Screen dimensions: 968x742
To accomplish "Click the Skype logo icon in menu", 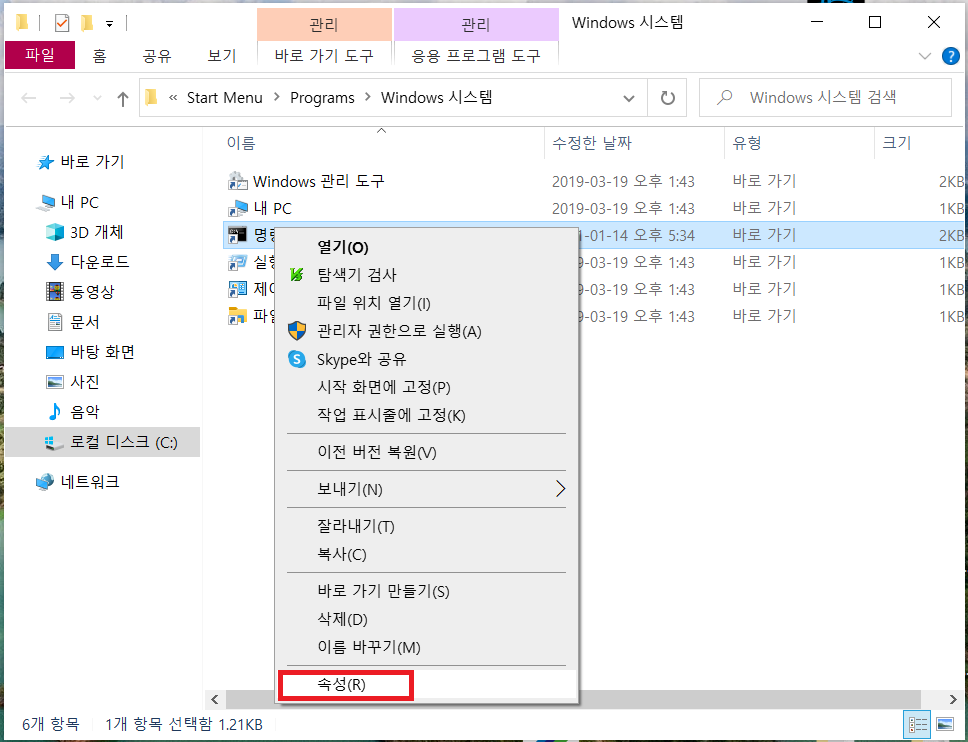I will tap(297, 359).
